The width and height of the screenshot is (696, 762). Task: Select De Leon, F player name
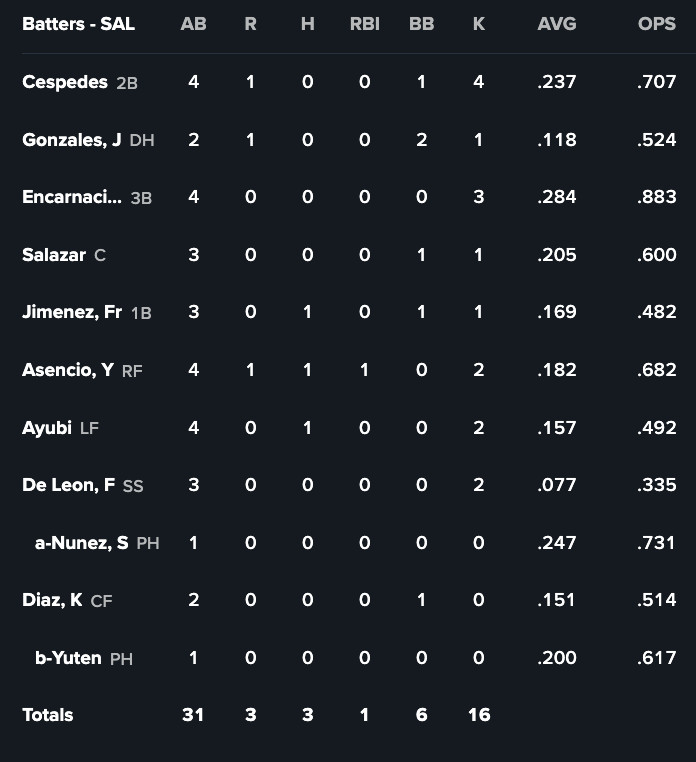68,485
